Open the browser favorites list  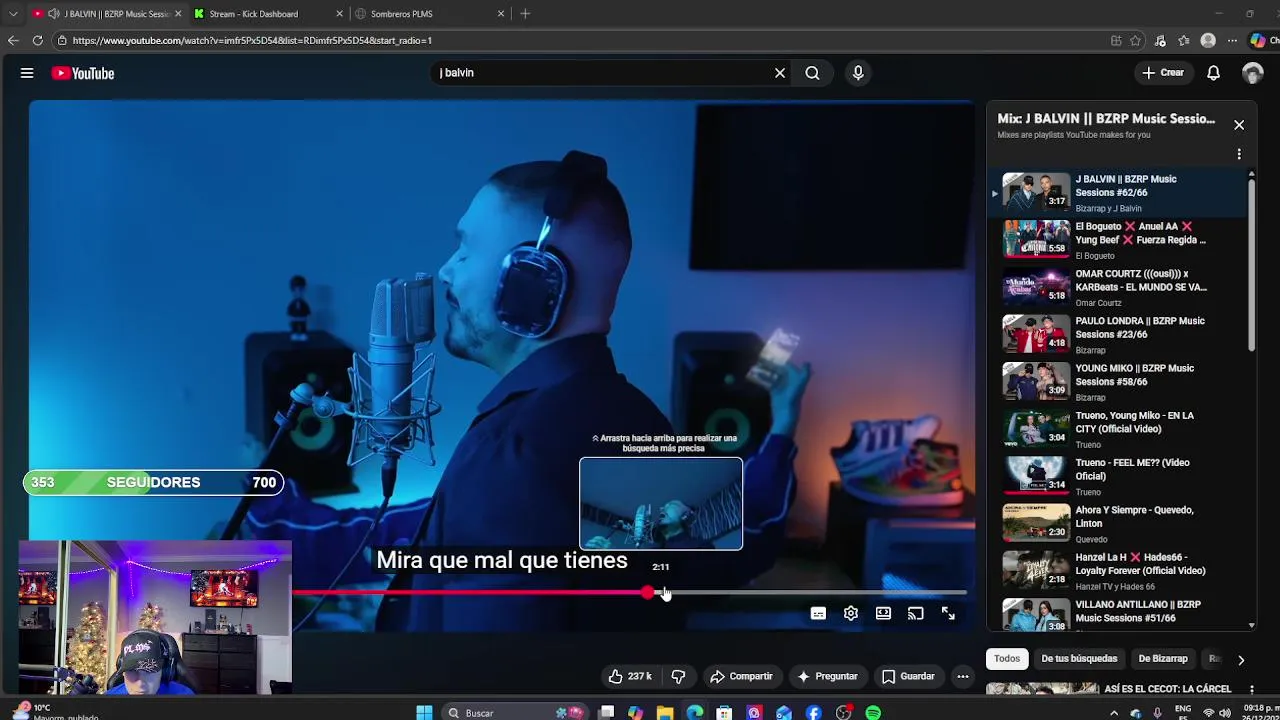1184,41
